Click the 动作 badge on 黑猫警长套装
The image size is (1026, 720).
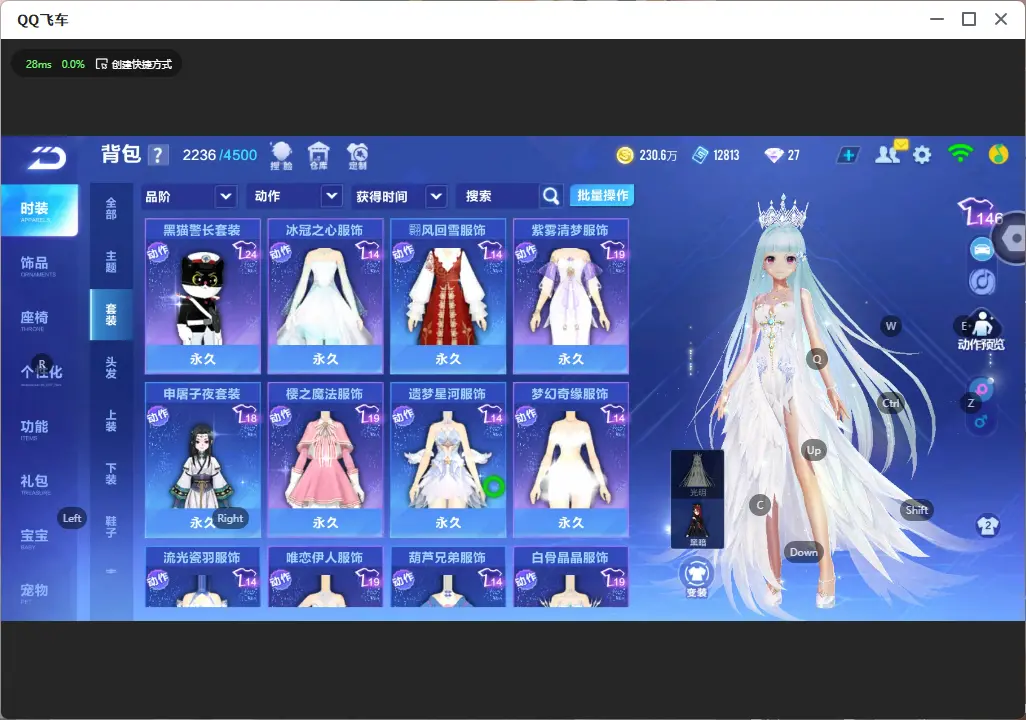pyautogui.click(x=158, y=253)
